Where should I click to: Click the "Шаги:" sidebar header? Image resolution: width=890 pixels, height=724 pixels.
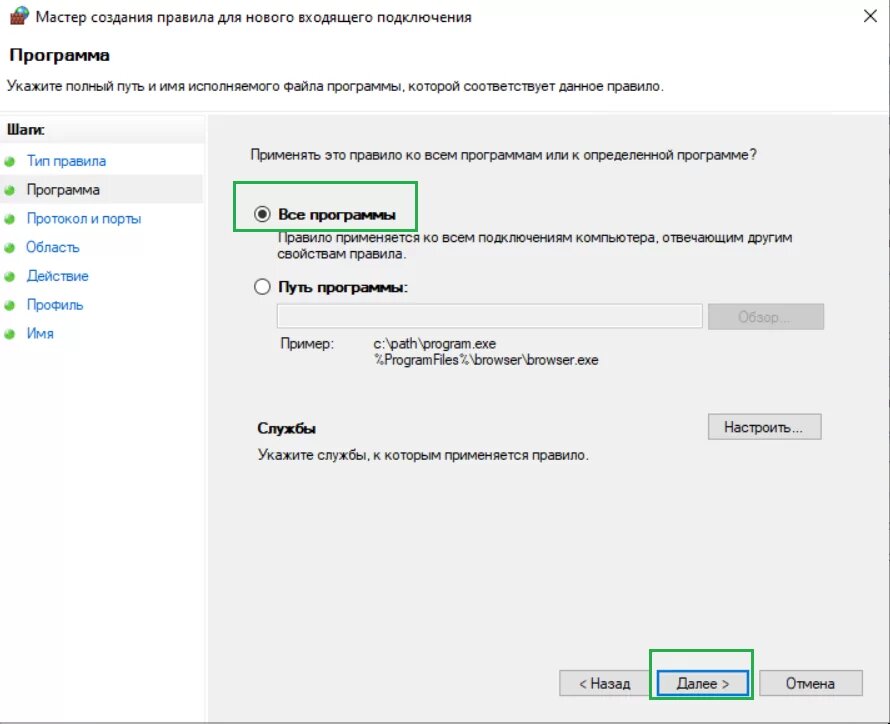26,130
